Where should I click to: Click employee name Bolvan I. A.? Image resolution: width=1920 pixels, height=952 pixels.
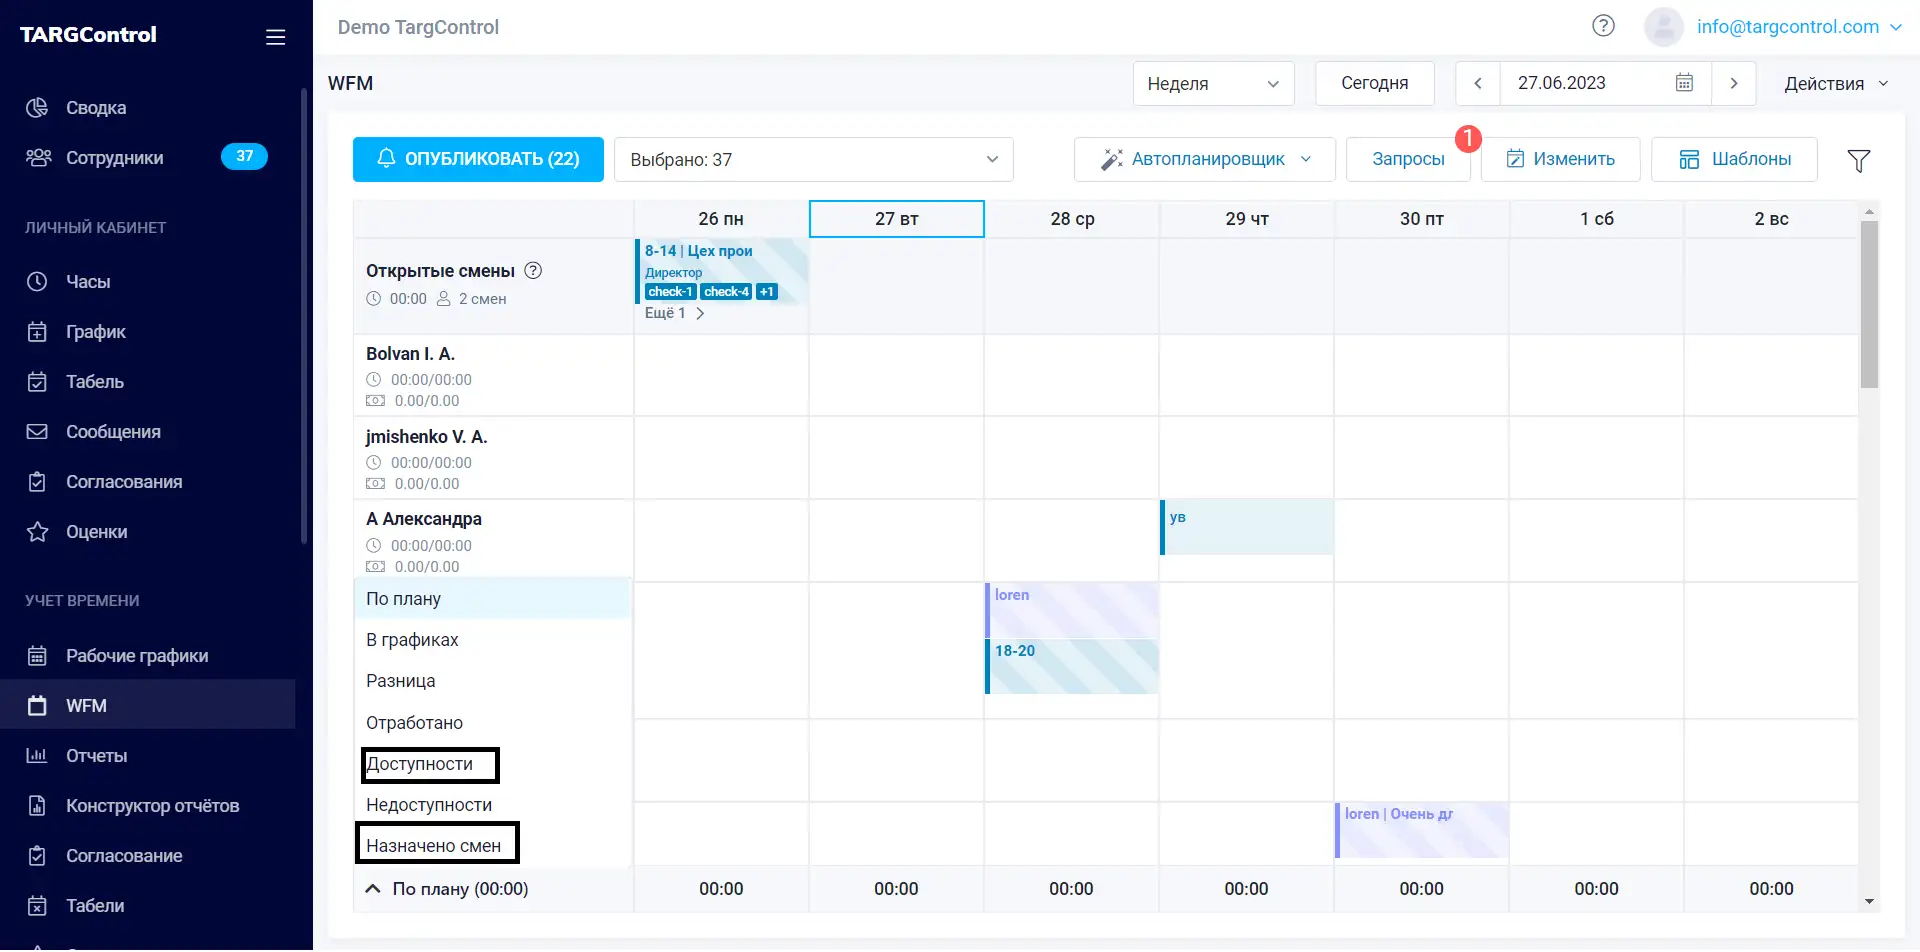point(410,354)
